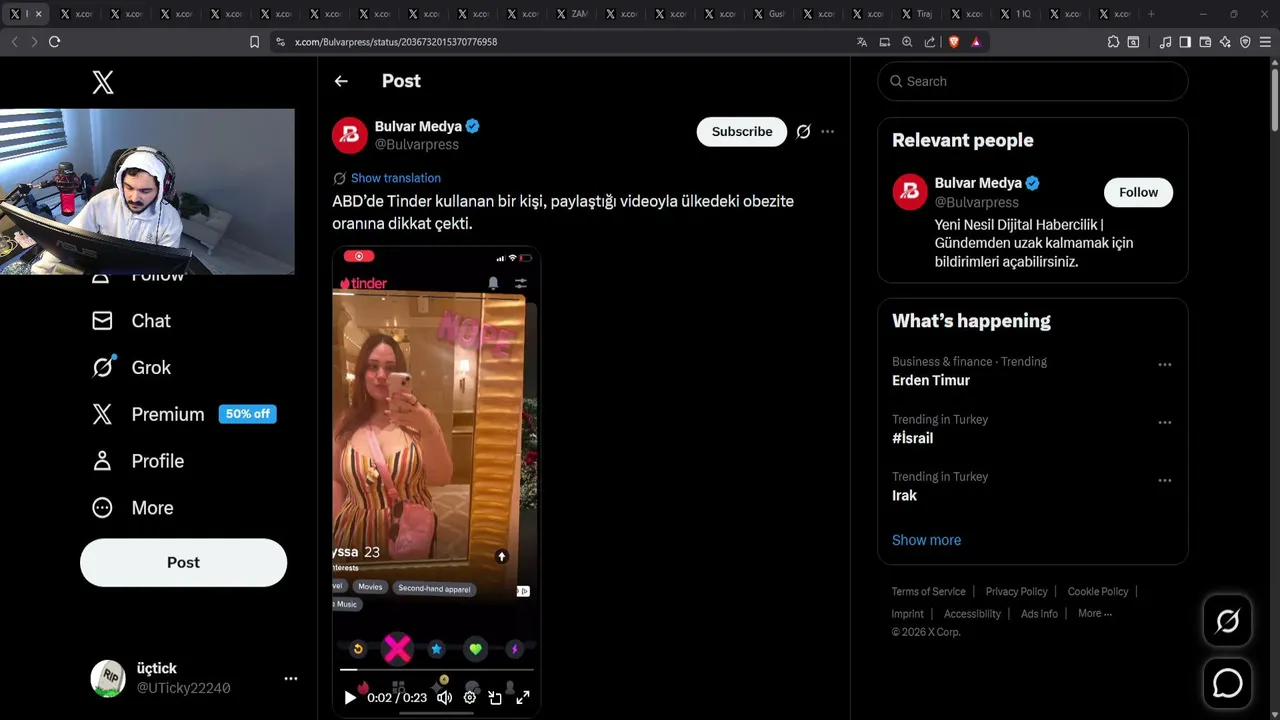
Task: Click the Bulvar Medya avatar on the post
Action: (x=350, y=135)
